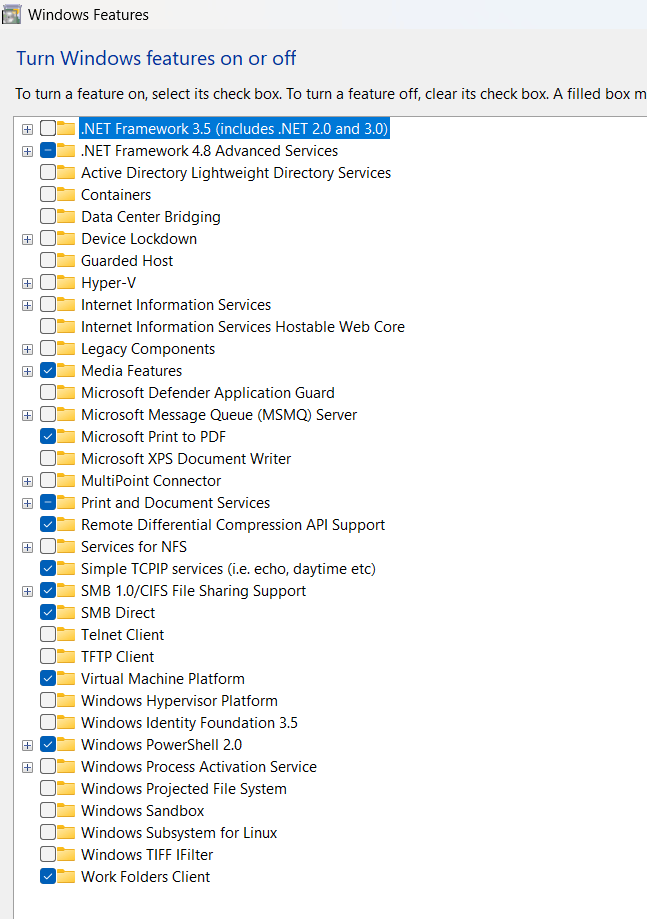This screenshot has height=919, width=647.
Task: Expand the Hyper-V tree node
Action: pos(27,283)
